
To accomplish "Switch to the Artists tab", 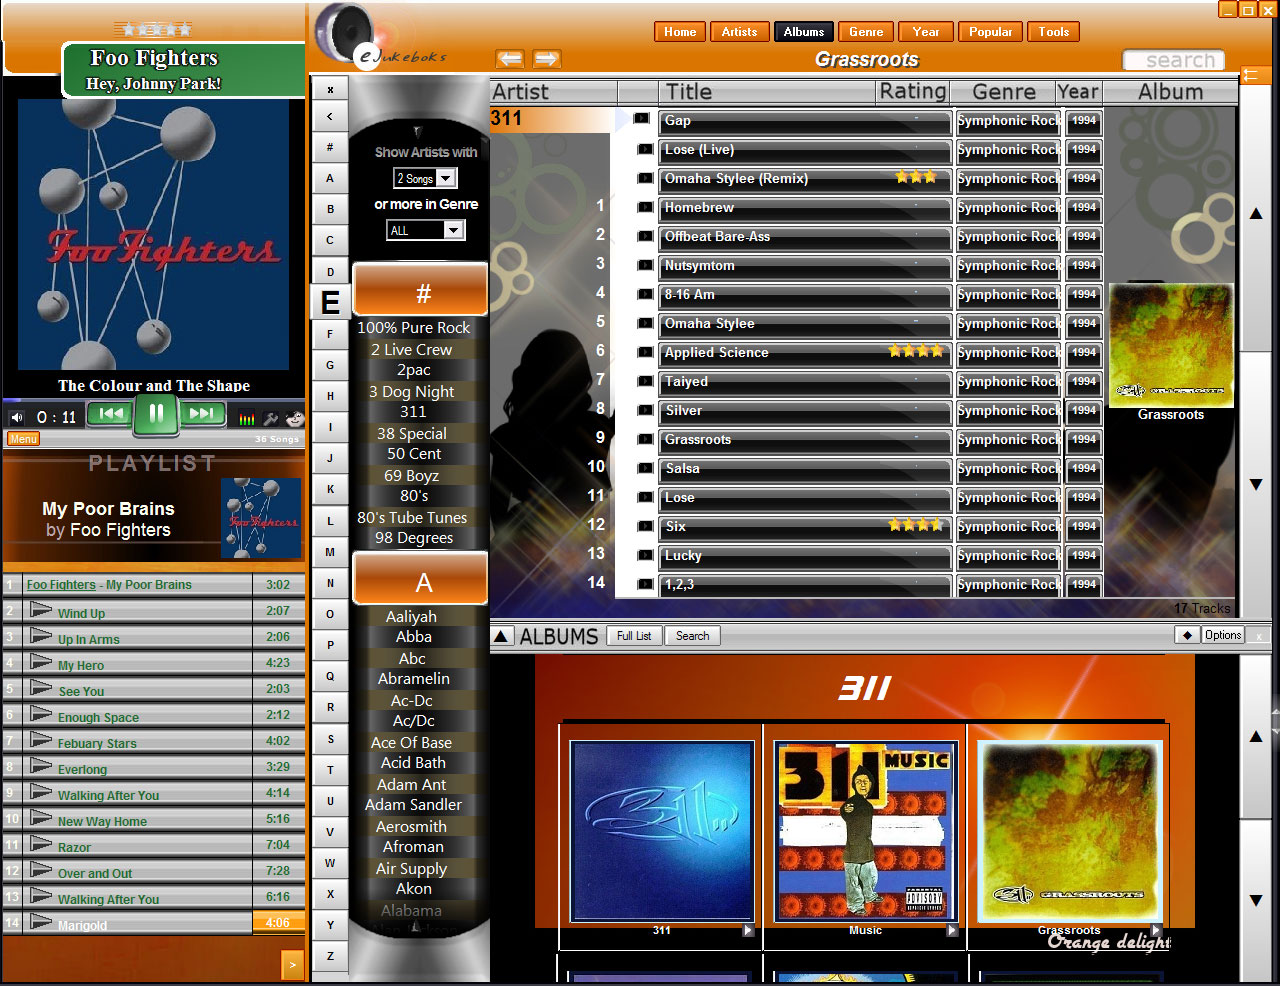I will (x=739, y=32).
